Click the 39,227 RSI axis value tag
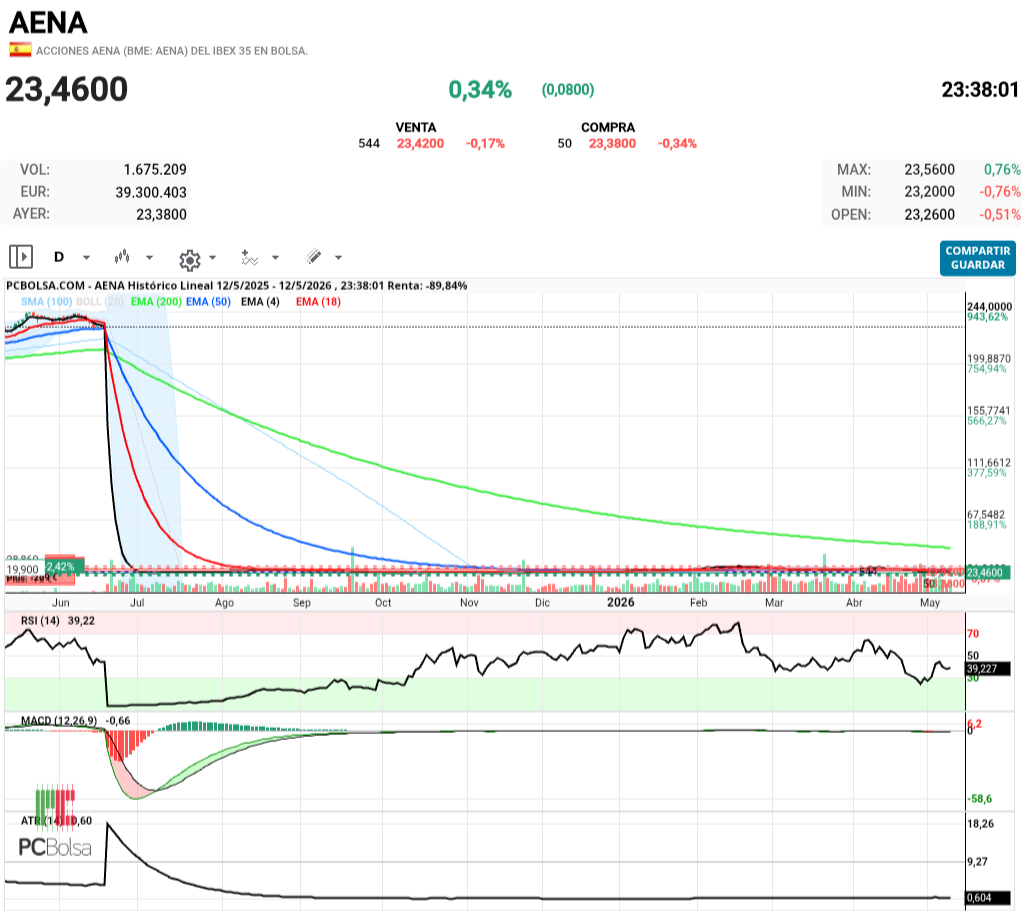1026x911 pixels. [x=988, y=669]
